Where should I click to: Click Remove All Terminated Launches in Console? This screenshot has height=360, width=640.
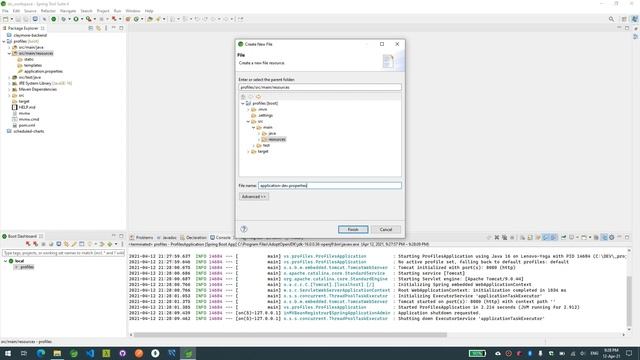[x=504, y=237]
